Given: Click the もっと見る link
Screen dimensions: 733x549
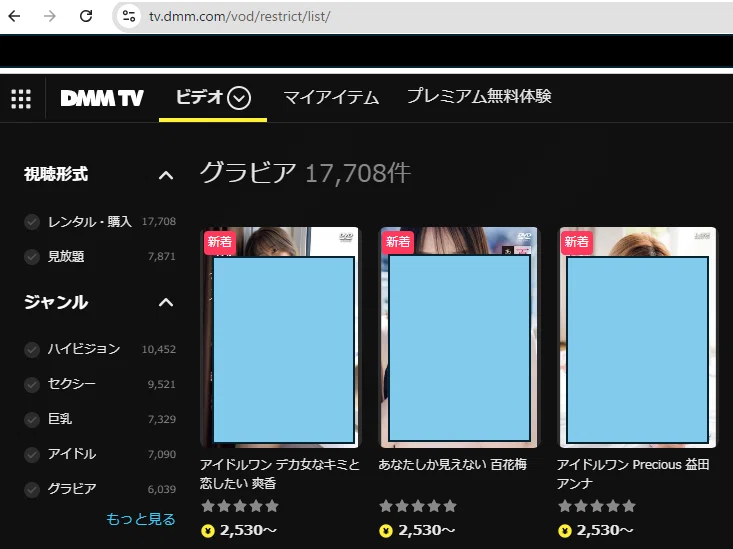Looking at the screenshot, I should pos(141,519).
